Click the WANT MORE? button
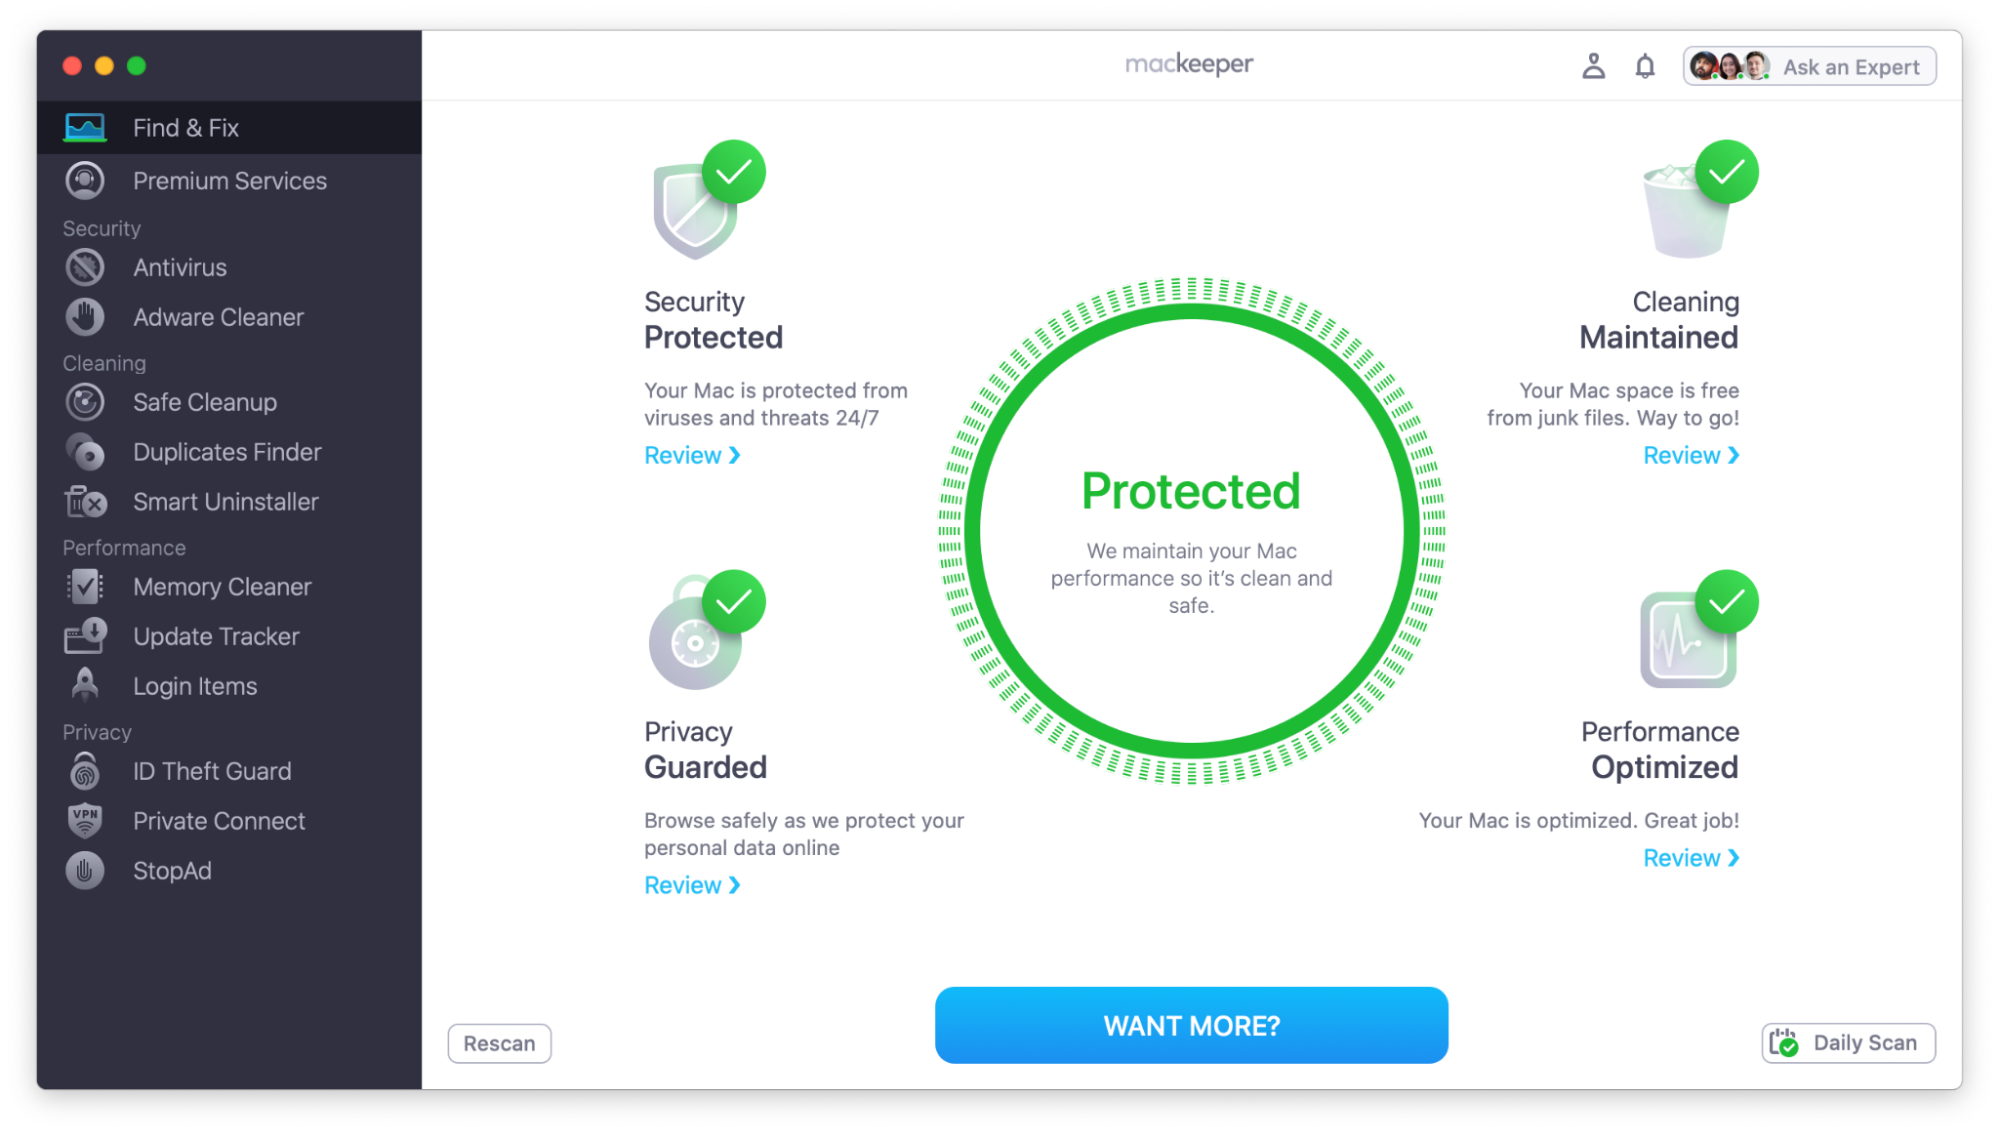Viewport: 1999px width, 1133px height. tap(1191, 1025)
